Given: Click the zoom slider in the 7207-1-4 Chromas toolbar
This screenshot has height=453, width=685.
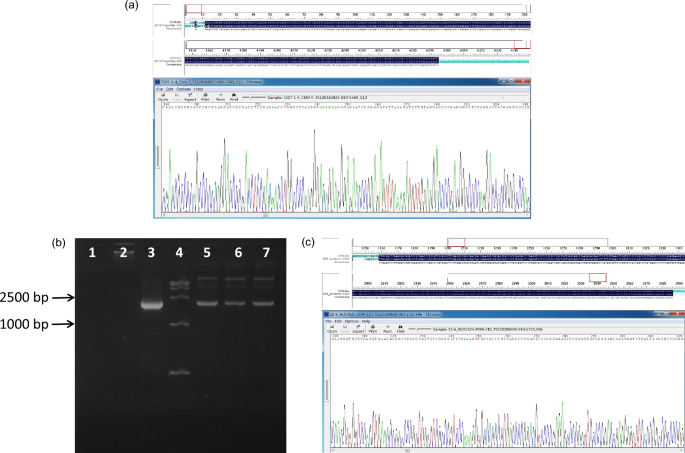Looking at the screenshot, I should (x=254, y=97).
